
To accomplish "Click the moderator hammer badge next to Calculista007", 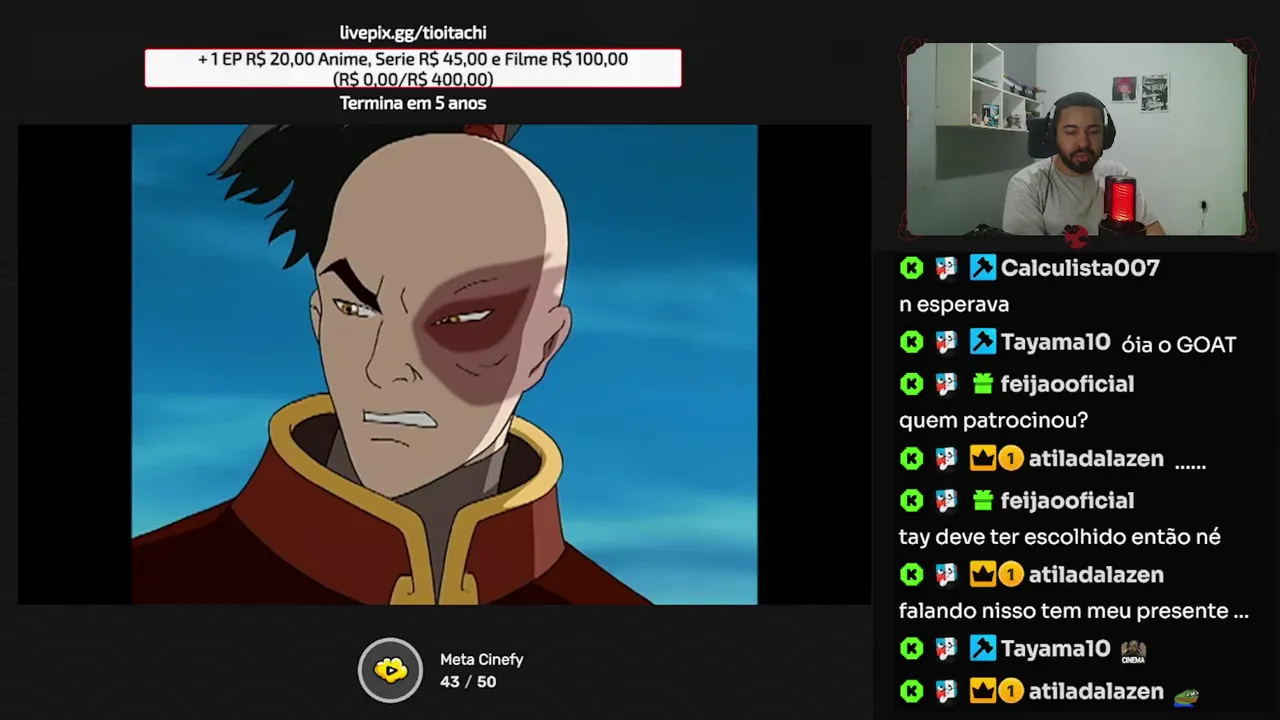I will tap(982, 268).
